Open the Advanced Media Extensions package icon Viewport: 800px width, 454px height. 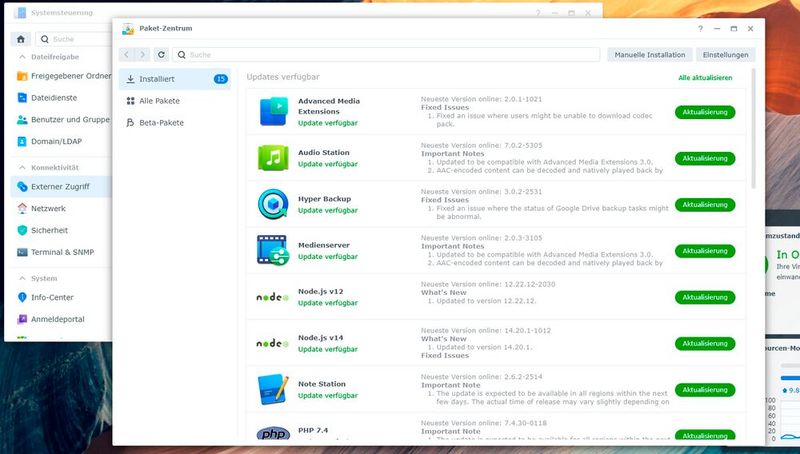pos(273,111)
